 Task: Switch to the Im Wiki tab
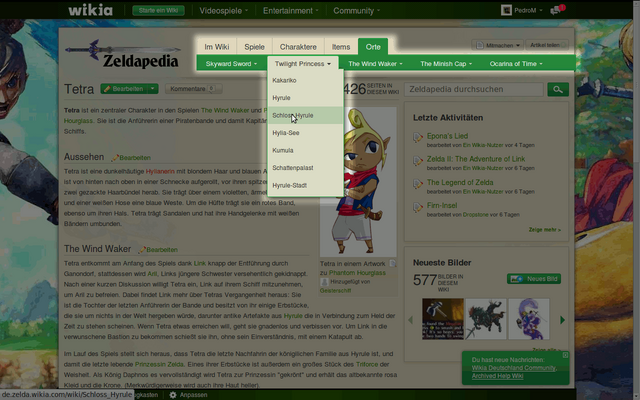217,47
